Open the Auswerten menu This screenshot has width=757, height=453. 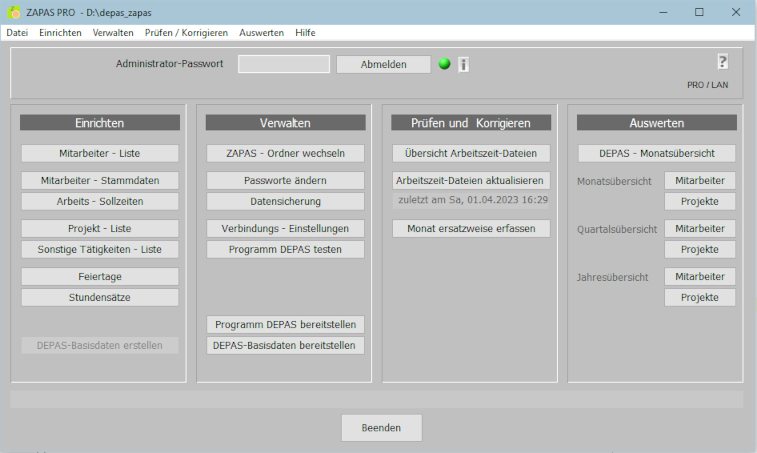pos(261,33)
